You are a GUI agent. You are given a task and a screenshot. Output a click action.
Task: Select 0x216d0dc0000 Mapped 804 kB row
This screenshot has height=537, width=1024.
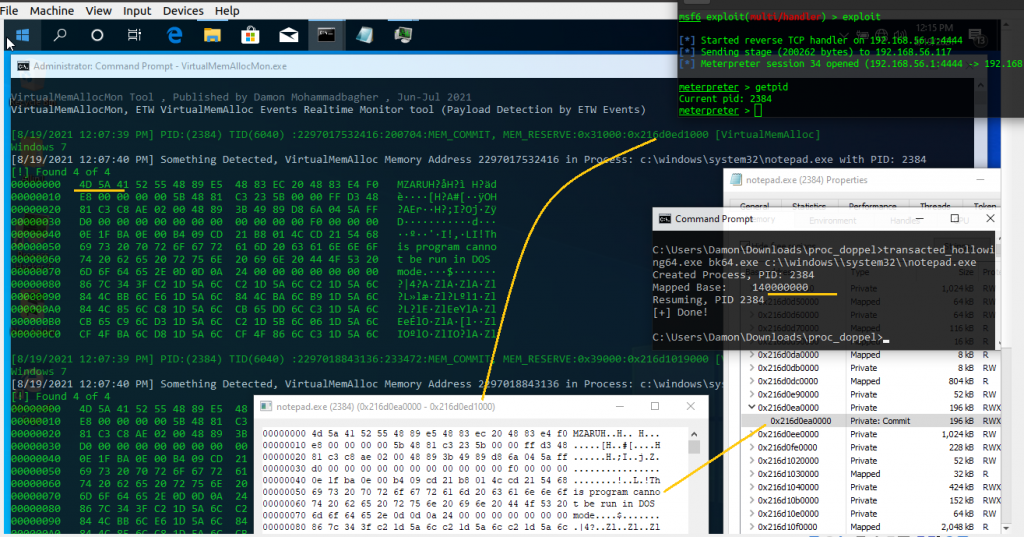(871, 381)
